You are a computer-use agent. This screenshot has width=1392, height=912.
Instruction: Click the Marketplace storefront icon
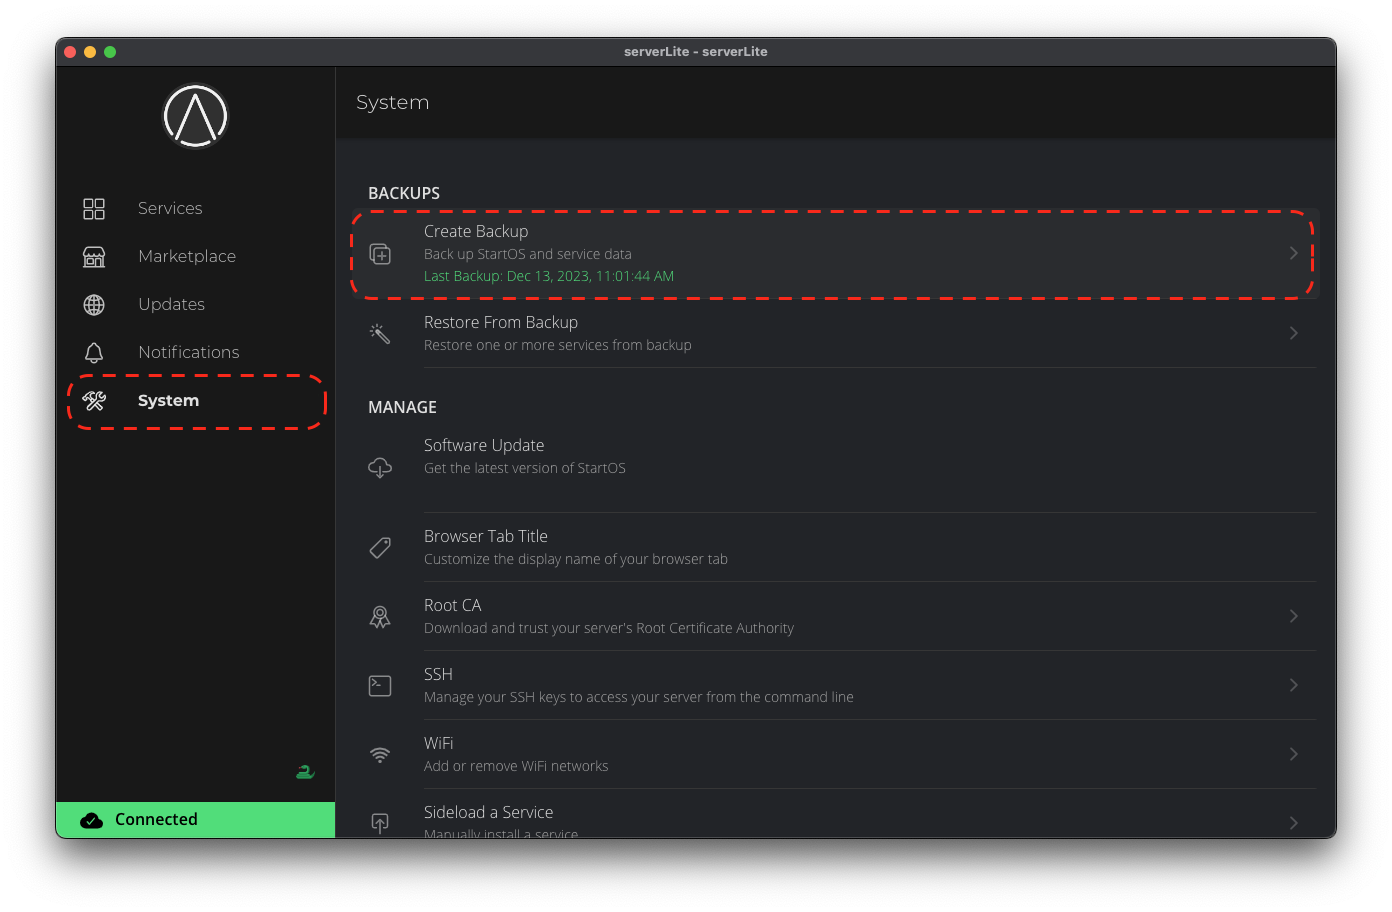click(94, 256)
